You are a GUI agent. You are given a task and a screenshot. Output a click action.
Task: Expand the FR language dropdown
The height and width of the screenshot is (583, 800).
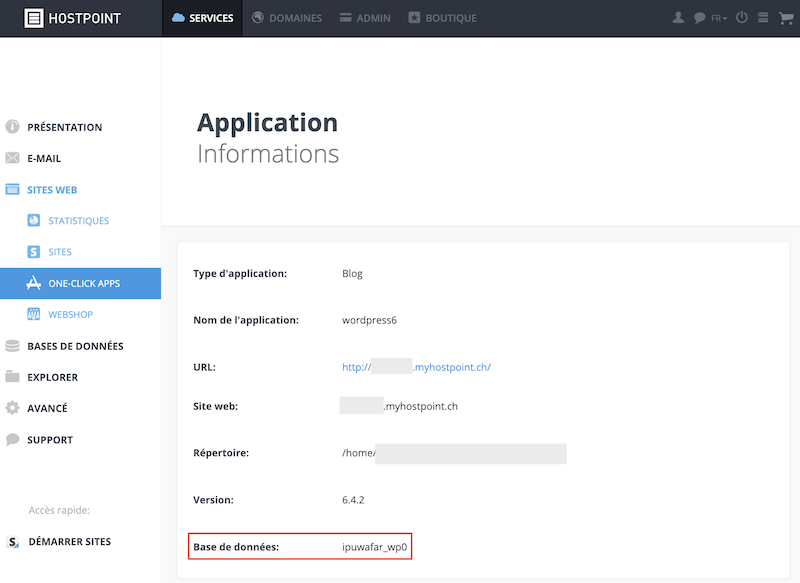click(x=719, y=18)
